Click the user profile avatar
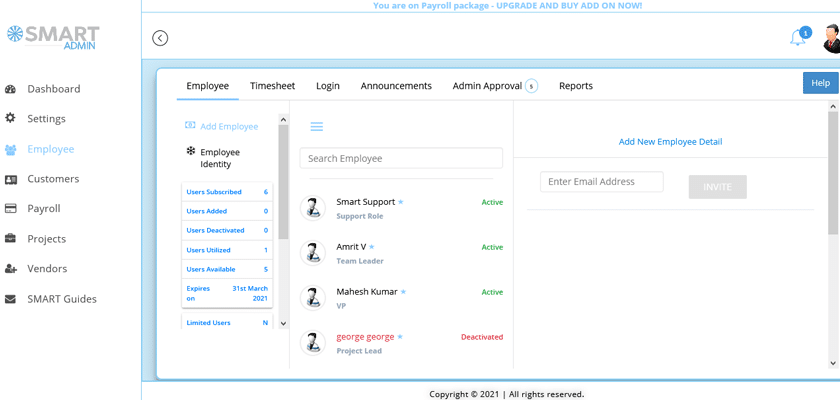Screen dimensions: 840x400 [830, 39]
